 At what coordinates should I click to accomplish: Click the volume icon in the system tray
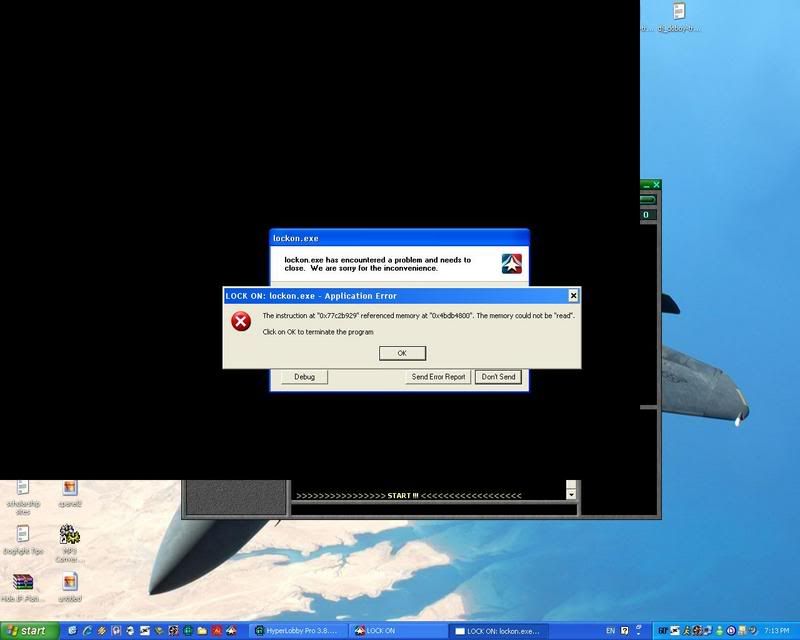click(x=751, y=631)
